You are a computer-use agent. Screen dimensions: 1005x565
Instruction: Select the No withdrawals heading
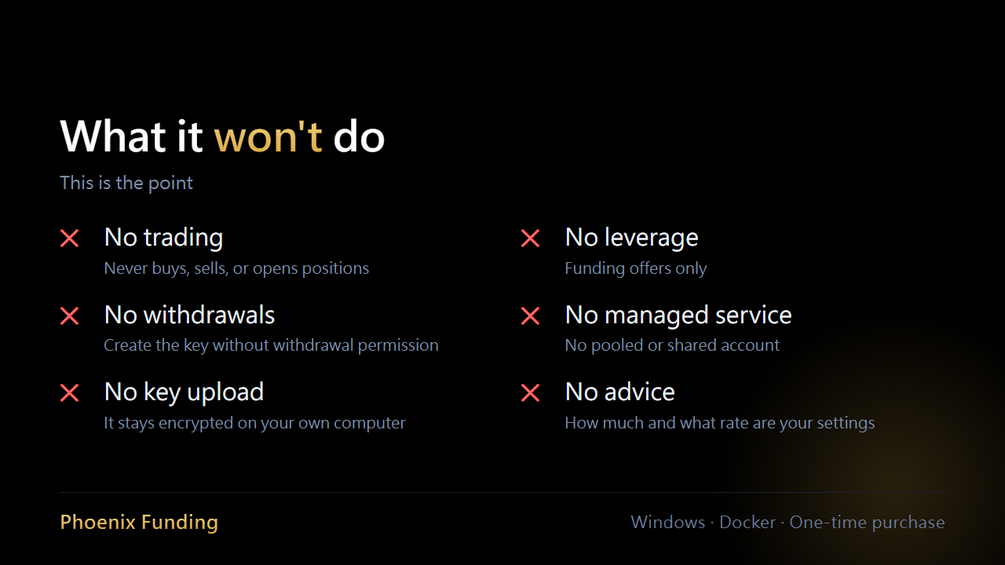coord(189,315)
